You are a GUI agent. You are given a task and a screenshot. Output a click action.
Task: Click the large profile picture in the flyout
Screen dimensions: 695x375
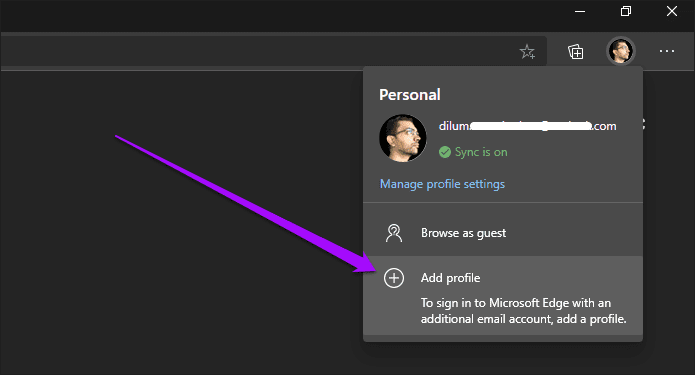point(403,138)
